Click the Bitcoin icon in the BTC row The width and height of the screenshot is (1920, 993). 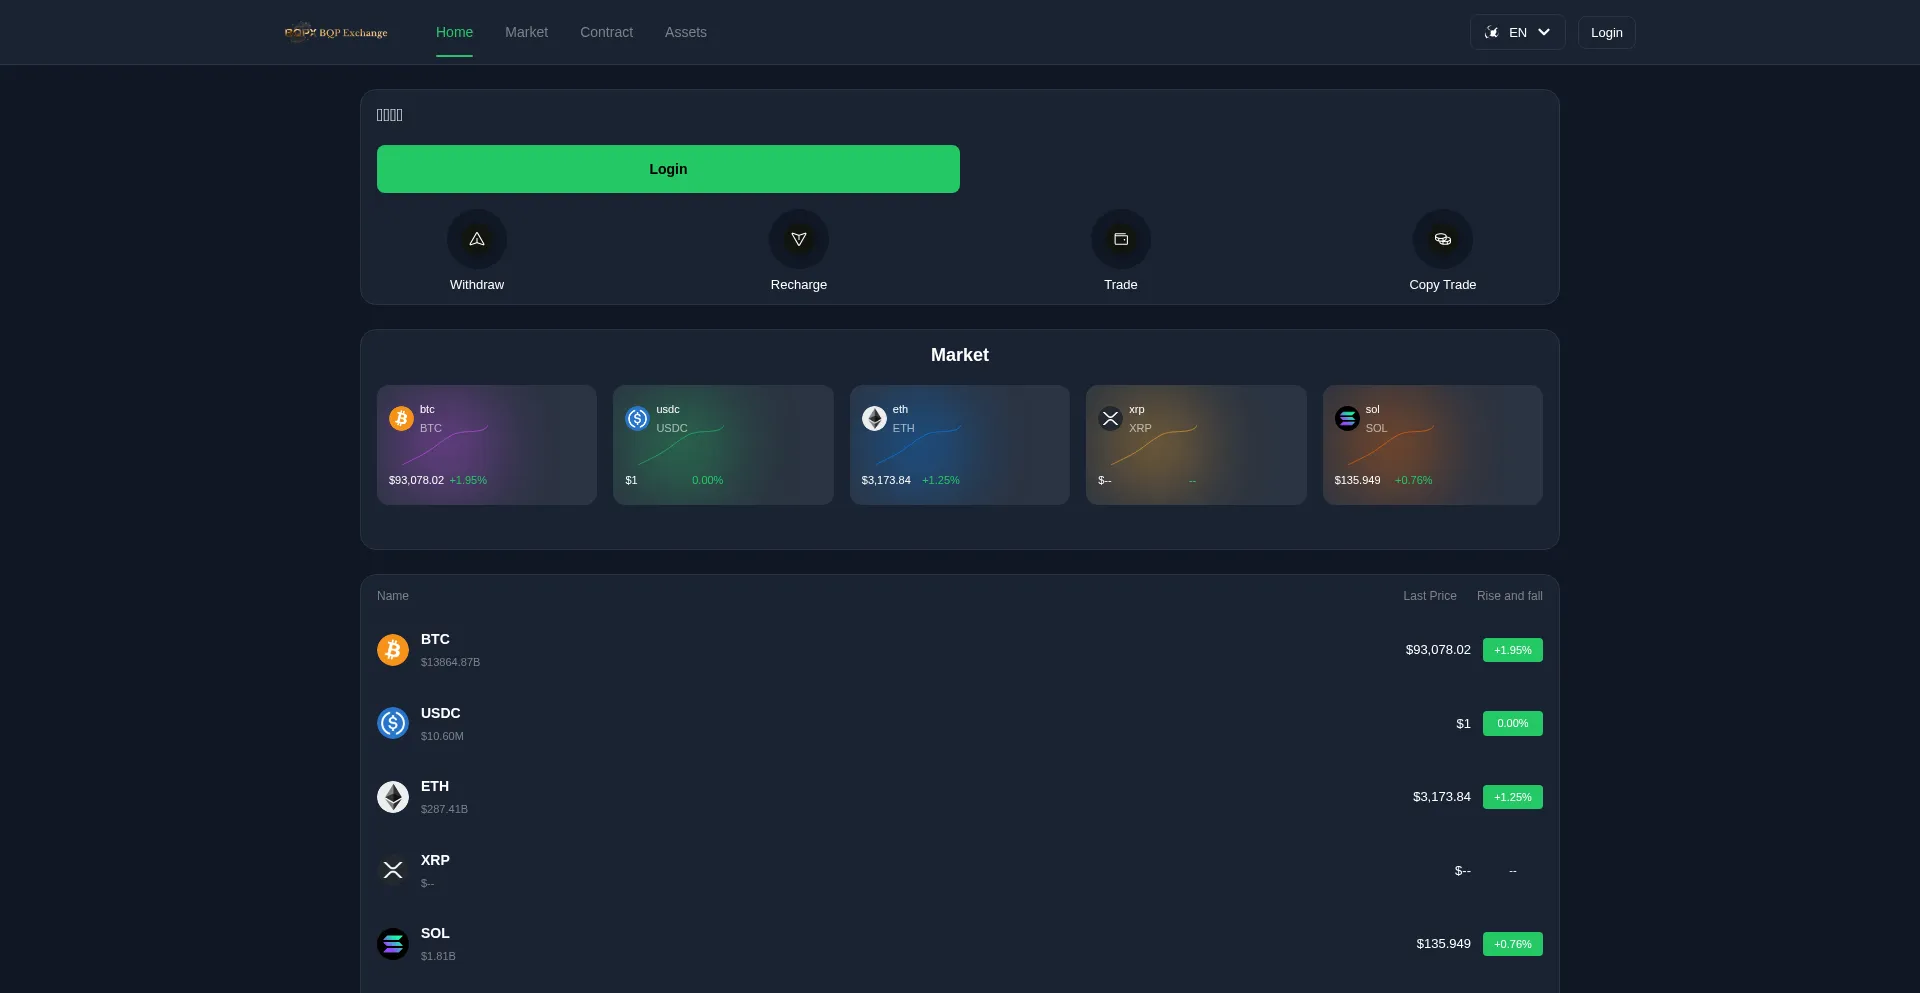[393, 650]
